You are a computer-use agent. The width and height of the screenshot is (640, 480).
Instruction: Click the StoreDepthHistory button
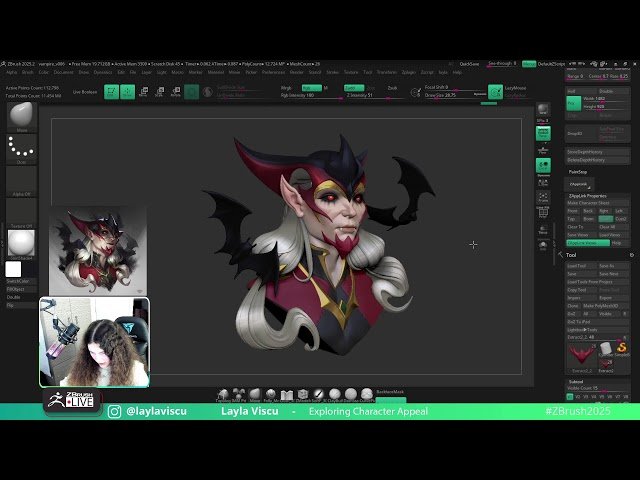pos(598,152)
